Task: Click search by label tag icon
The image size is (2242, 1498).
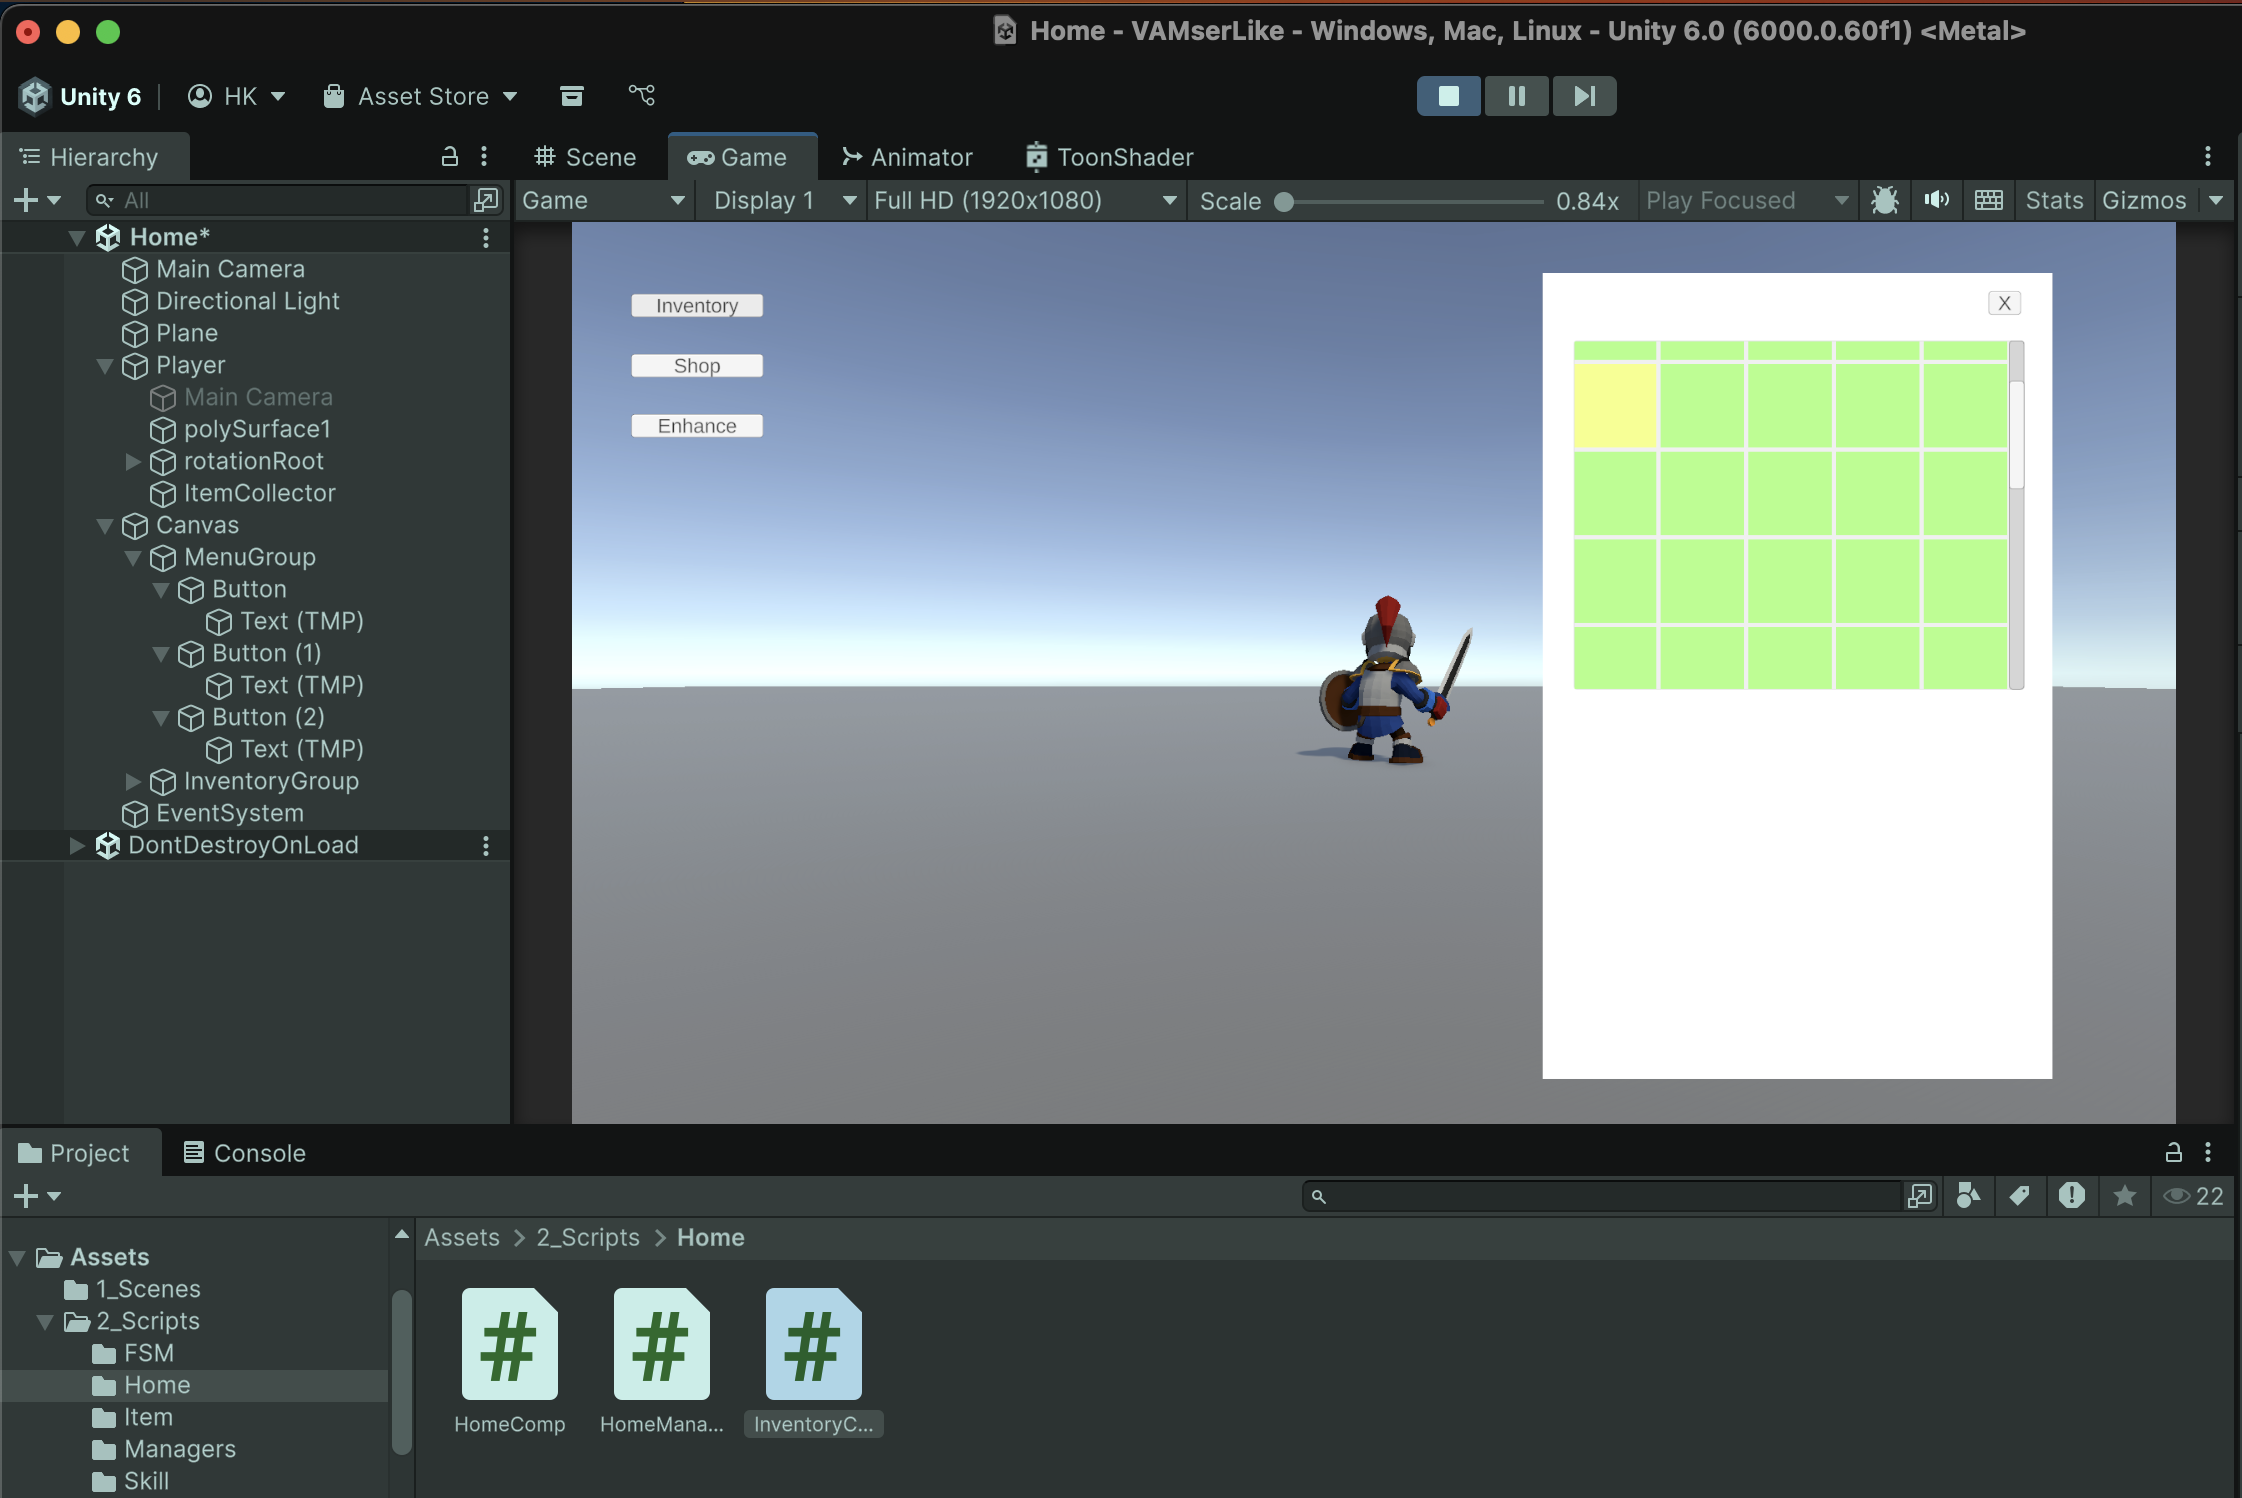Action: [2019, 1196]
